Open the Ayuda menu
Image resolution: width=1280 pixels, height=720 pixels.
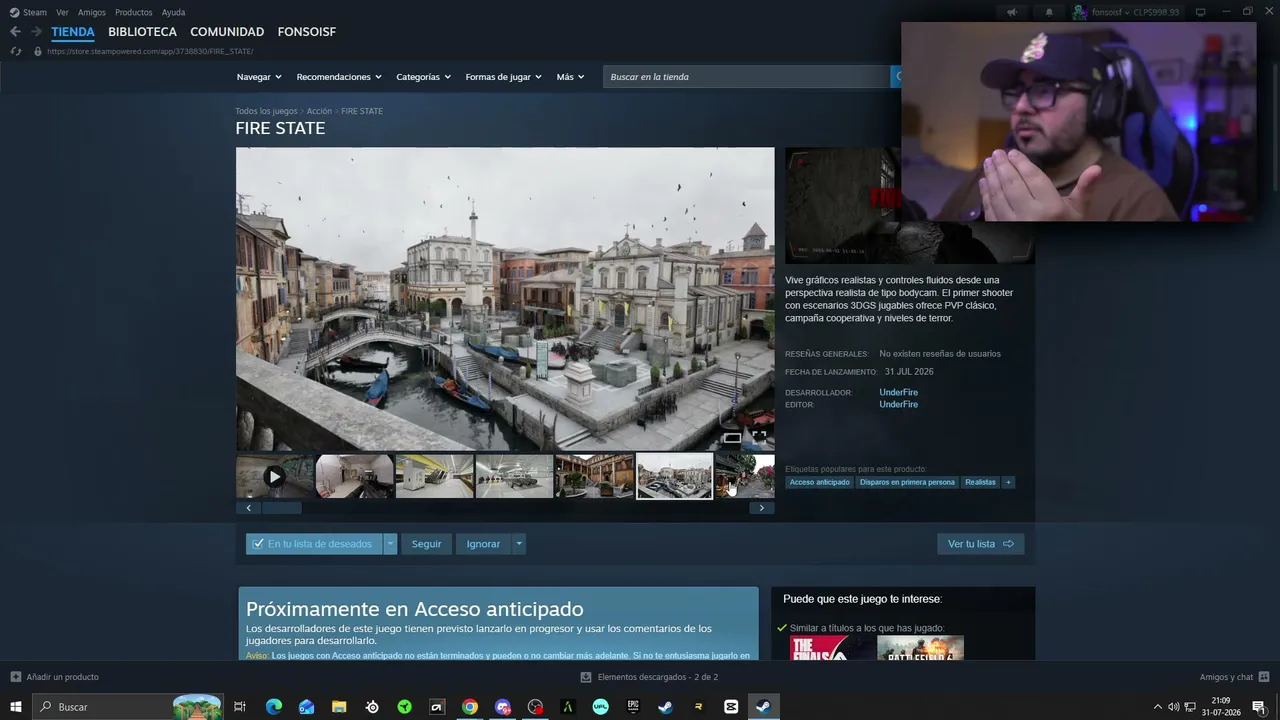[173, 12]
